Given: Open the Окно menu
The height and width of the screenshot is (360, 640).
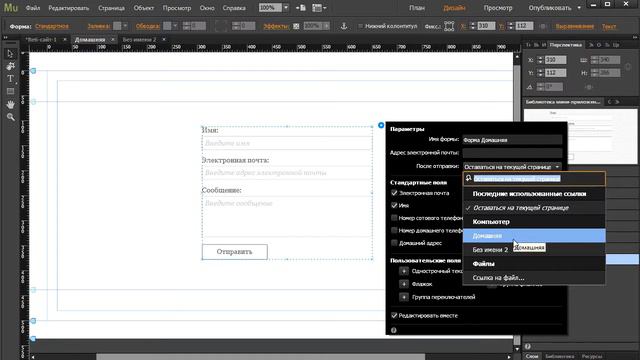Looking at the screenshot, I should (x=207, y=8).
